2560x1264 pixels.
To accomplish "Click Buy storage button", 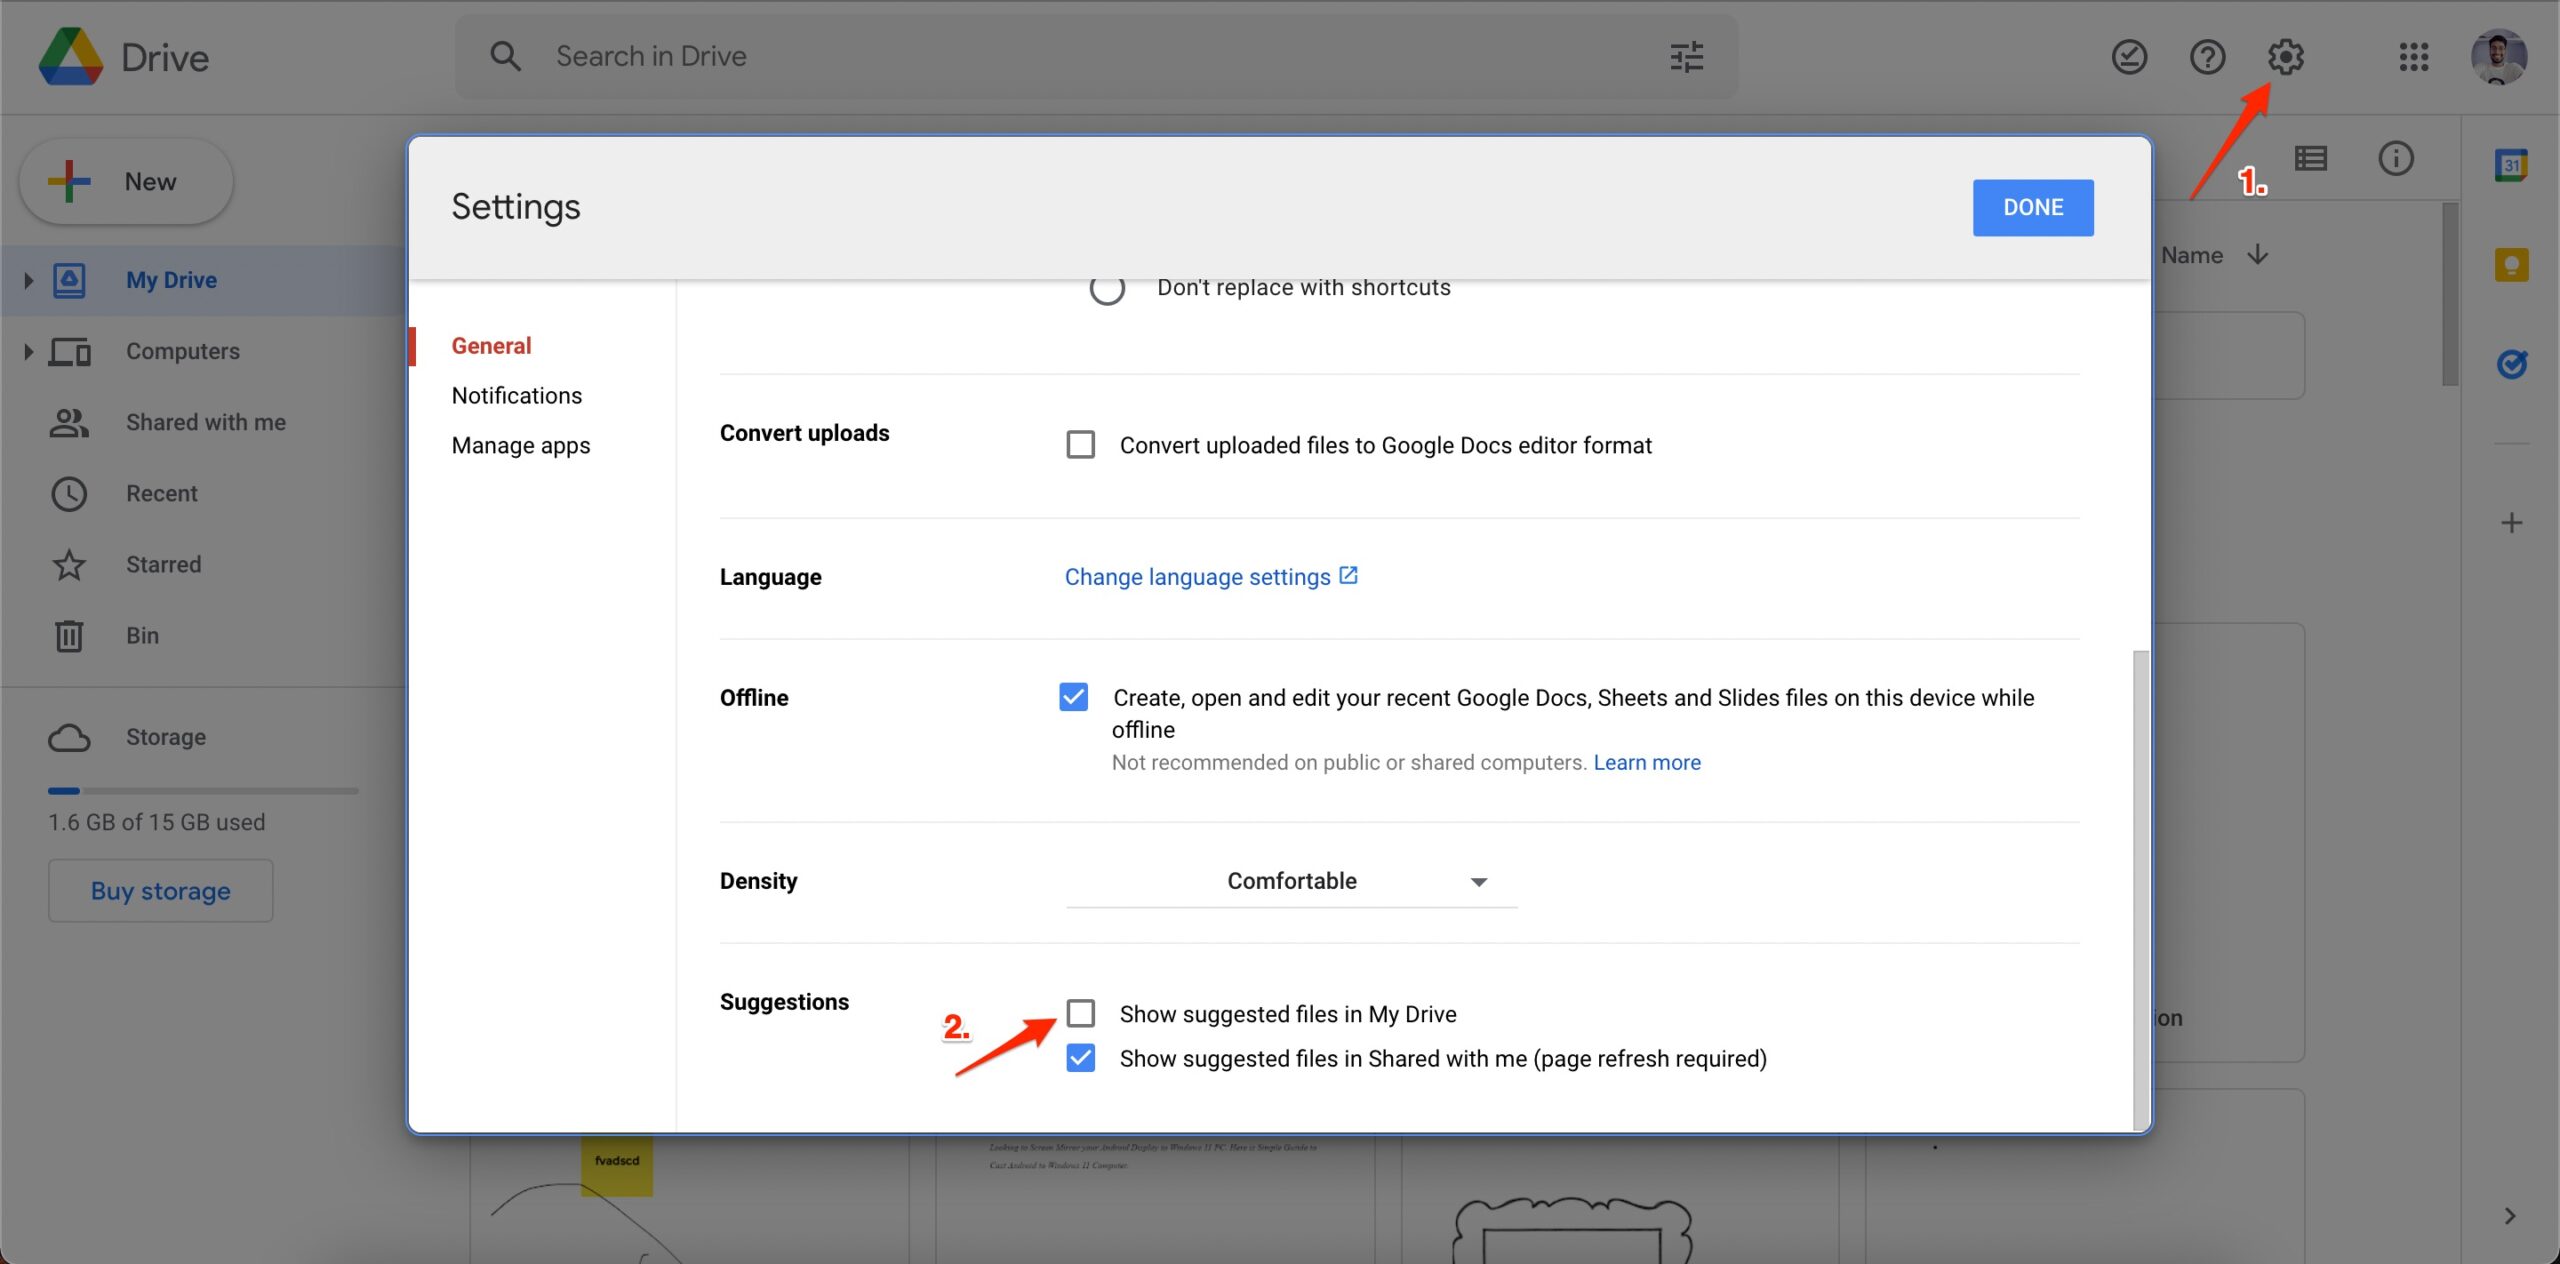I will [160, 890].
